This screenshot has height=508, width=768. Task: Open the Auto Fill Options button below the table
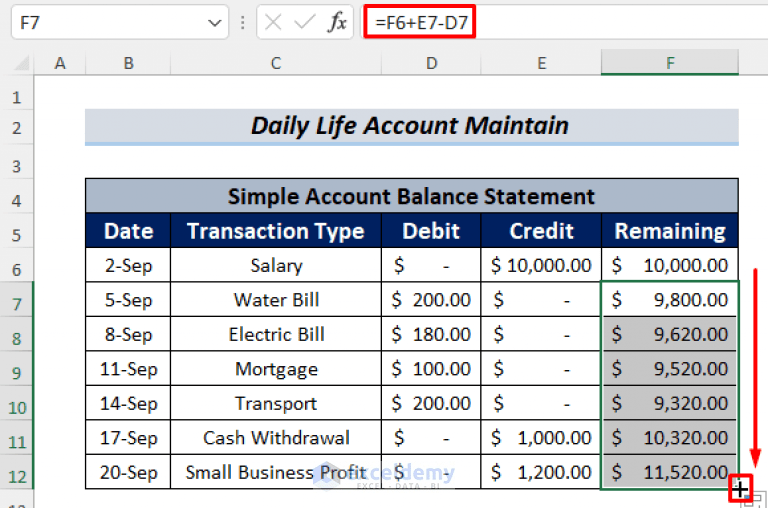[x=755, y=502]
